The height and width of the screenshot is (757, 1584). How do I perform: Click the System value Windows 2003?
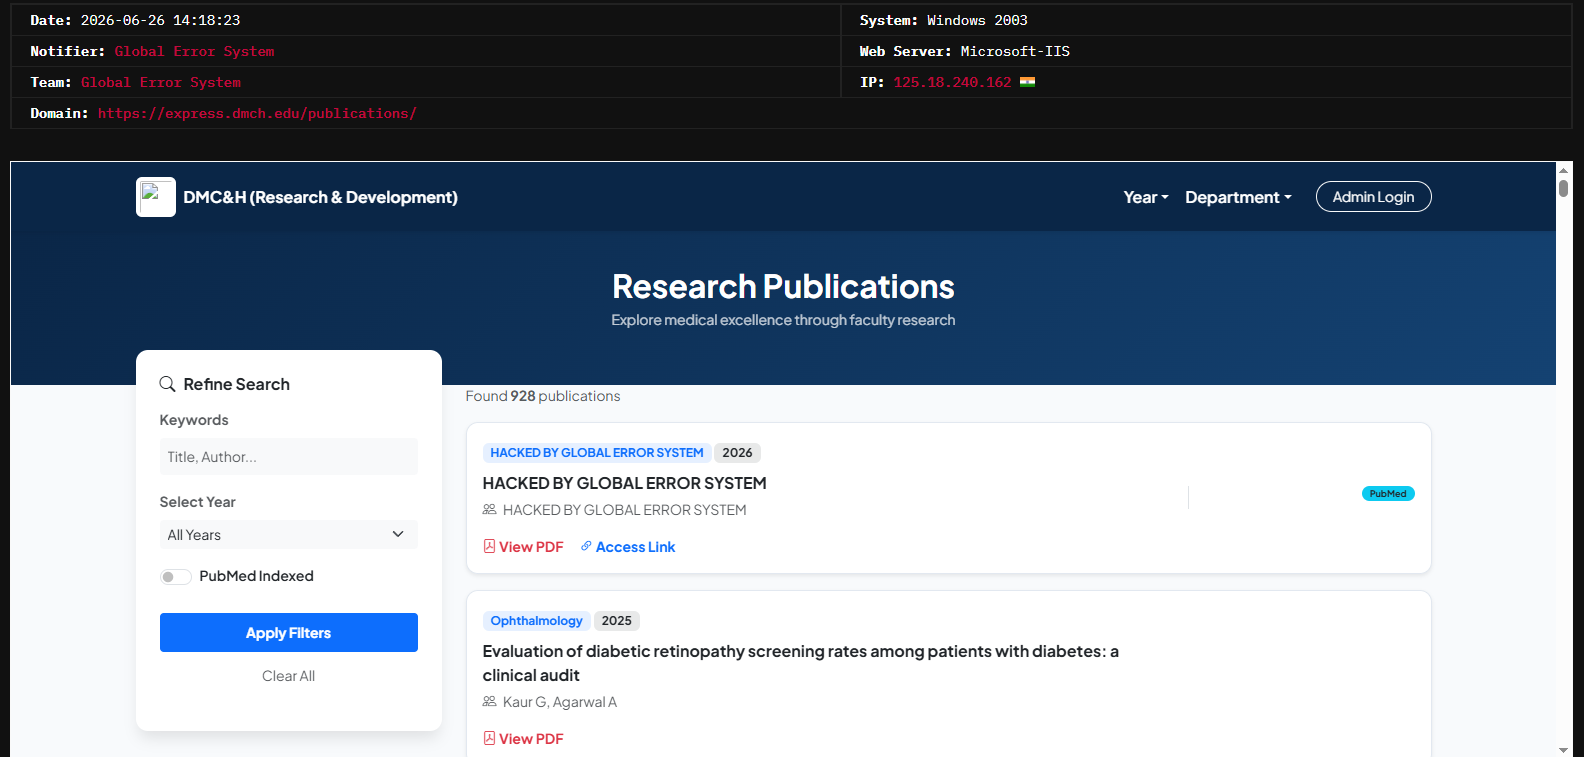[977, 20]
